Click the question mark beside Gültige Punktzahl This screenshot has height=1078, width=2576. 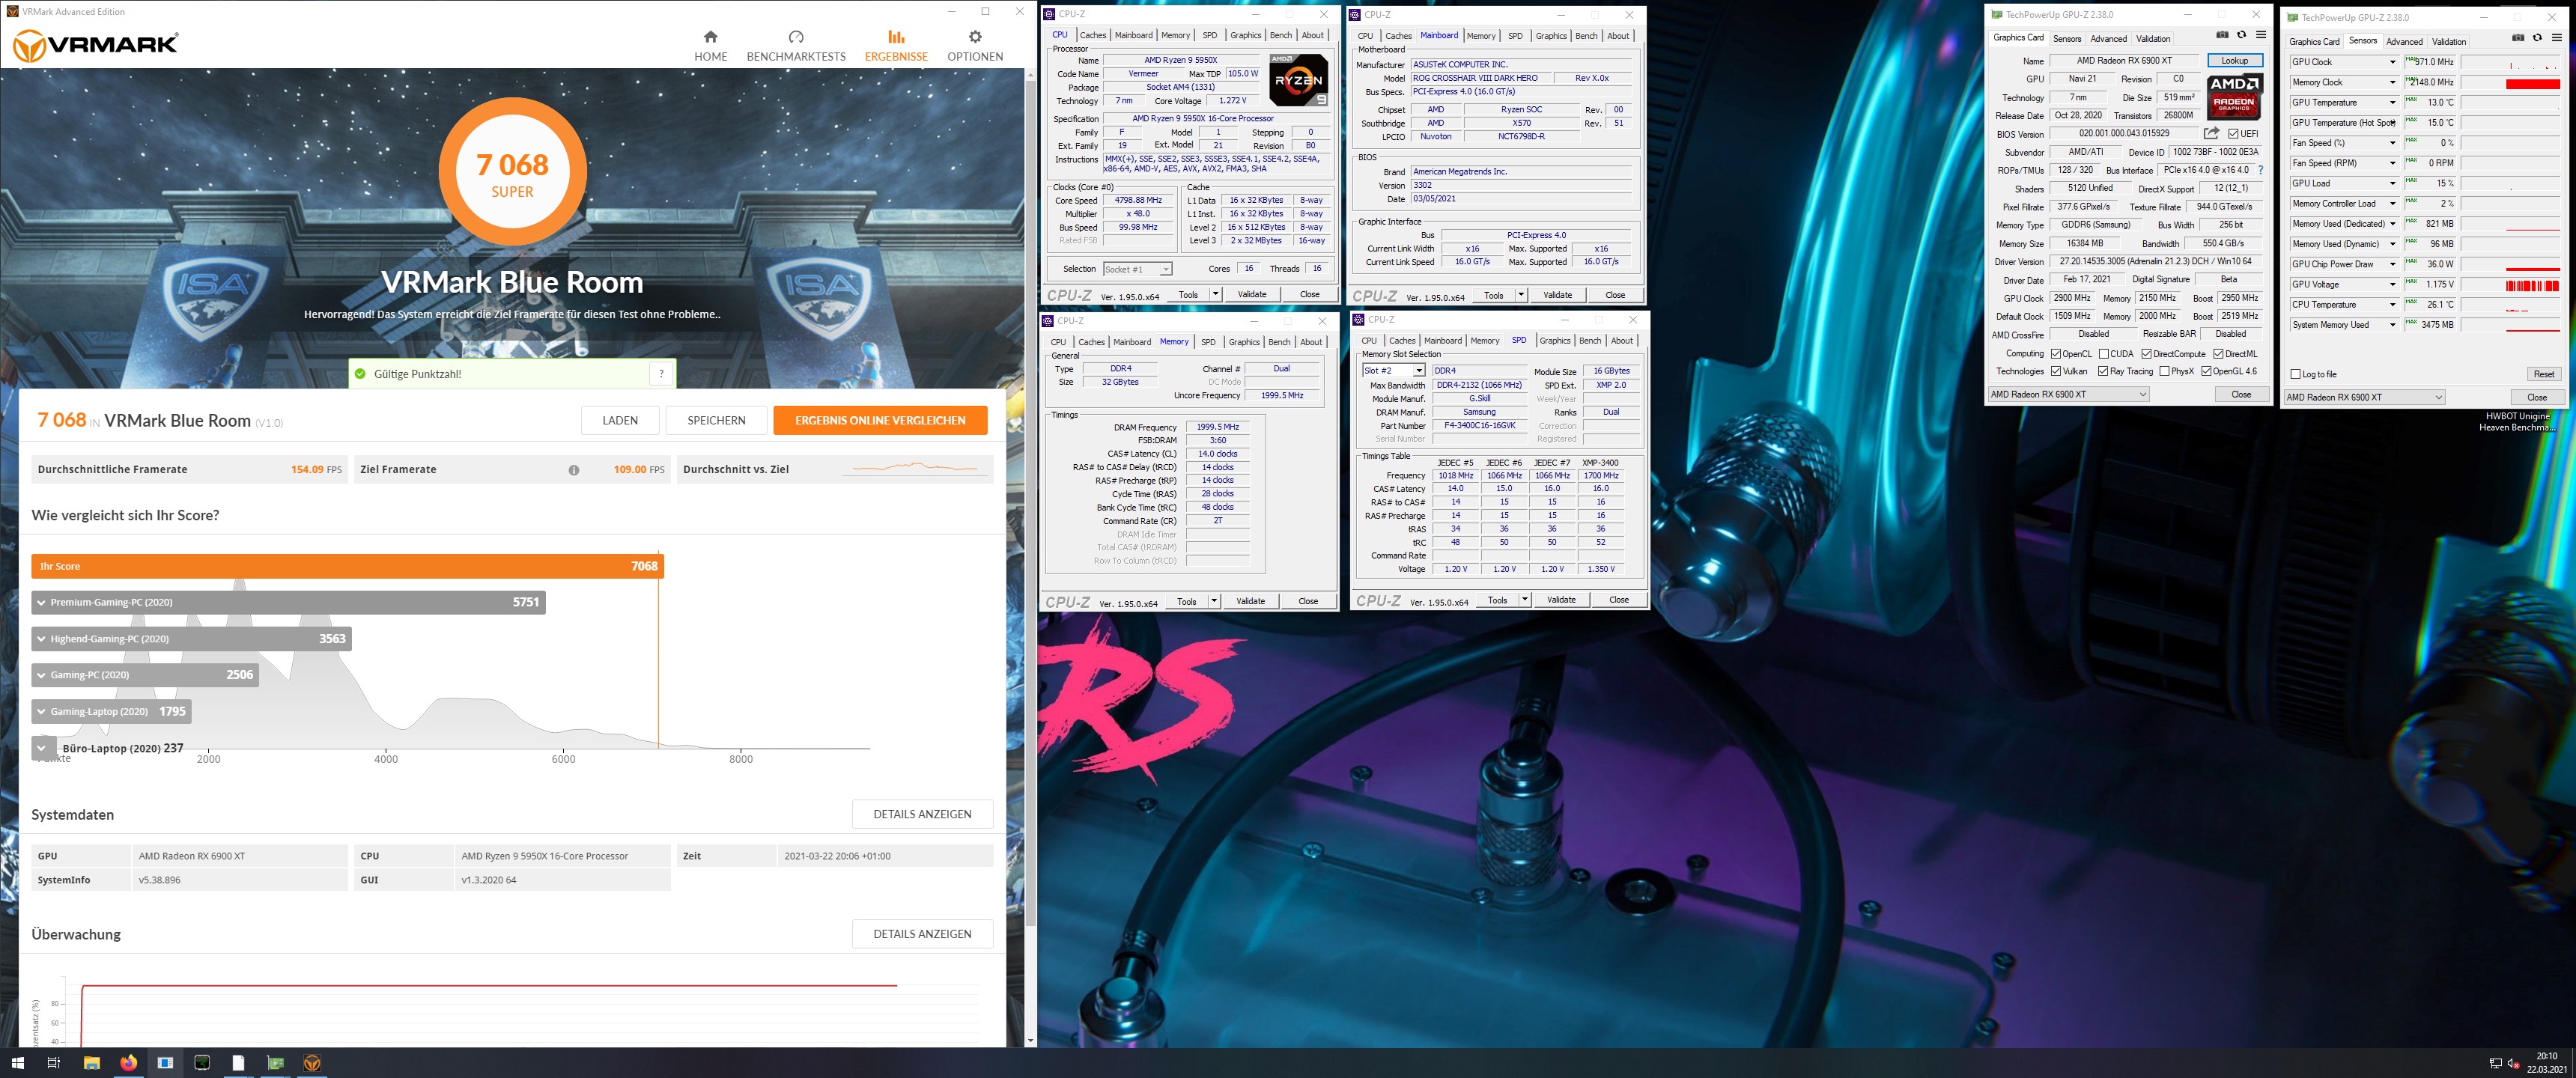[x=661, y=374]
